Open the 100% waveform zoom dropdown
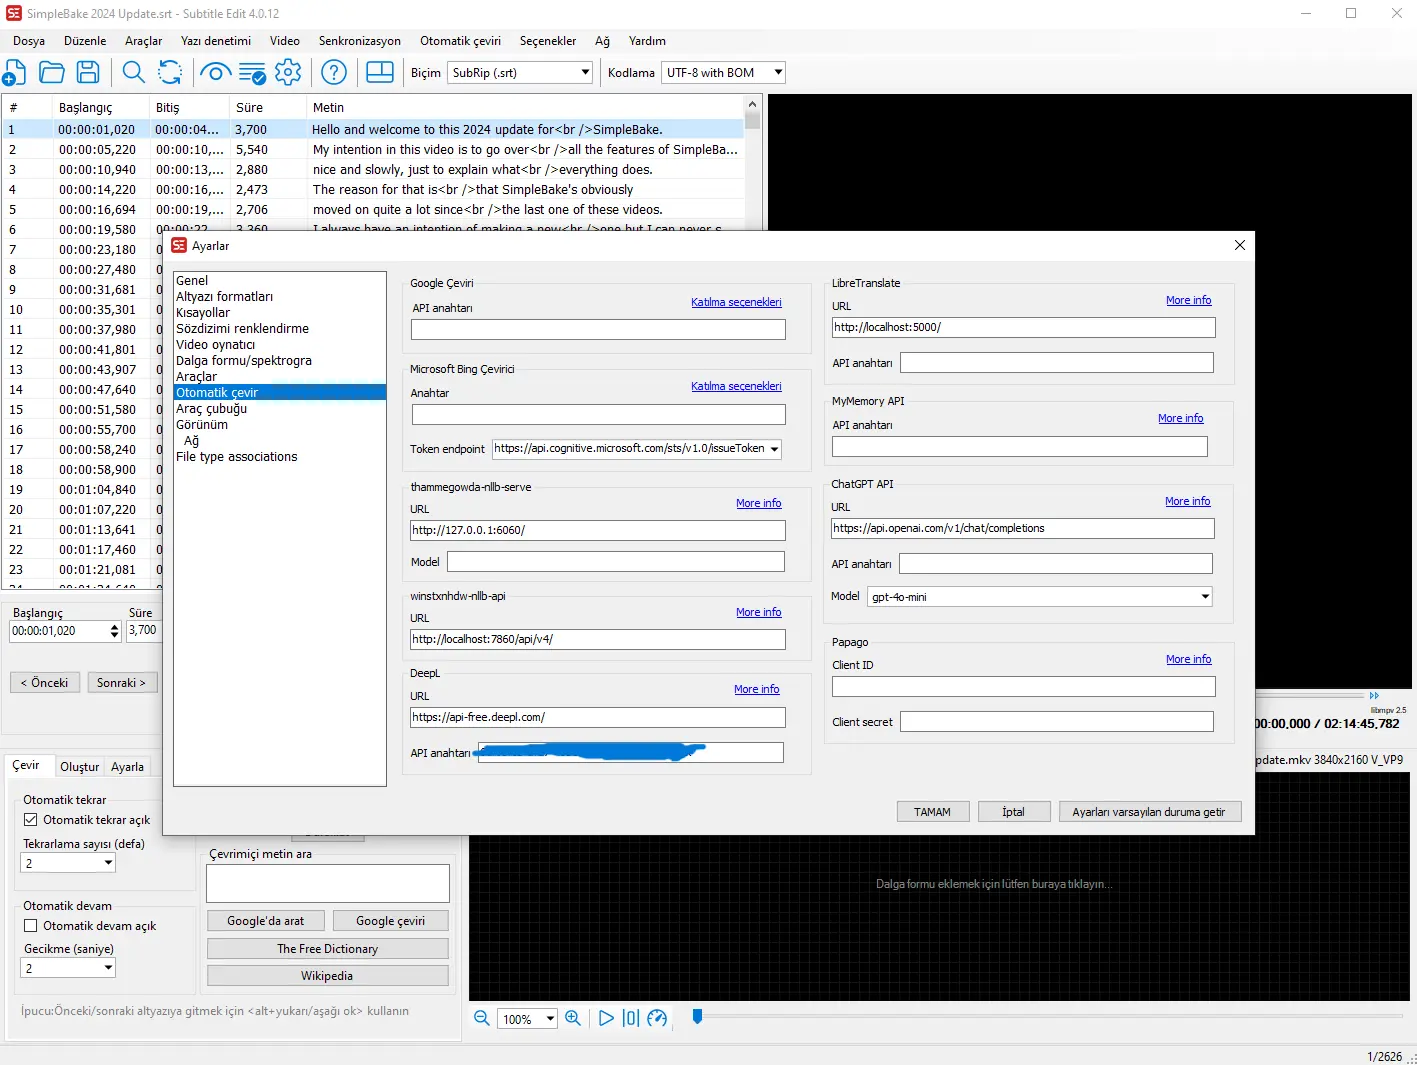 pyautogui.click(x=527, y=1019)
